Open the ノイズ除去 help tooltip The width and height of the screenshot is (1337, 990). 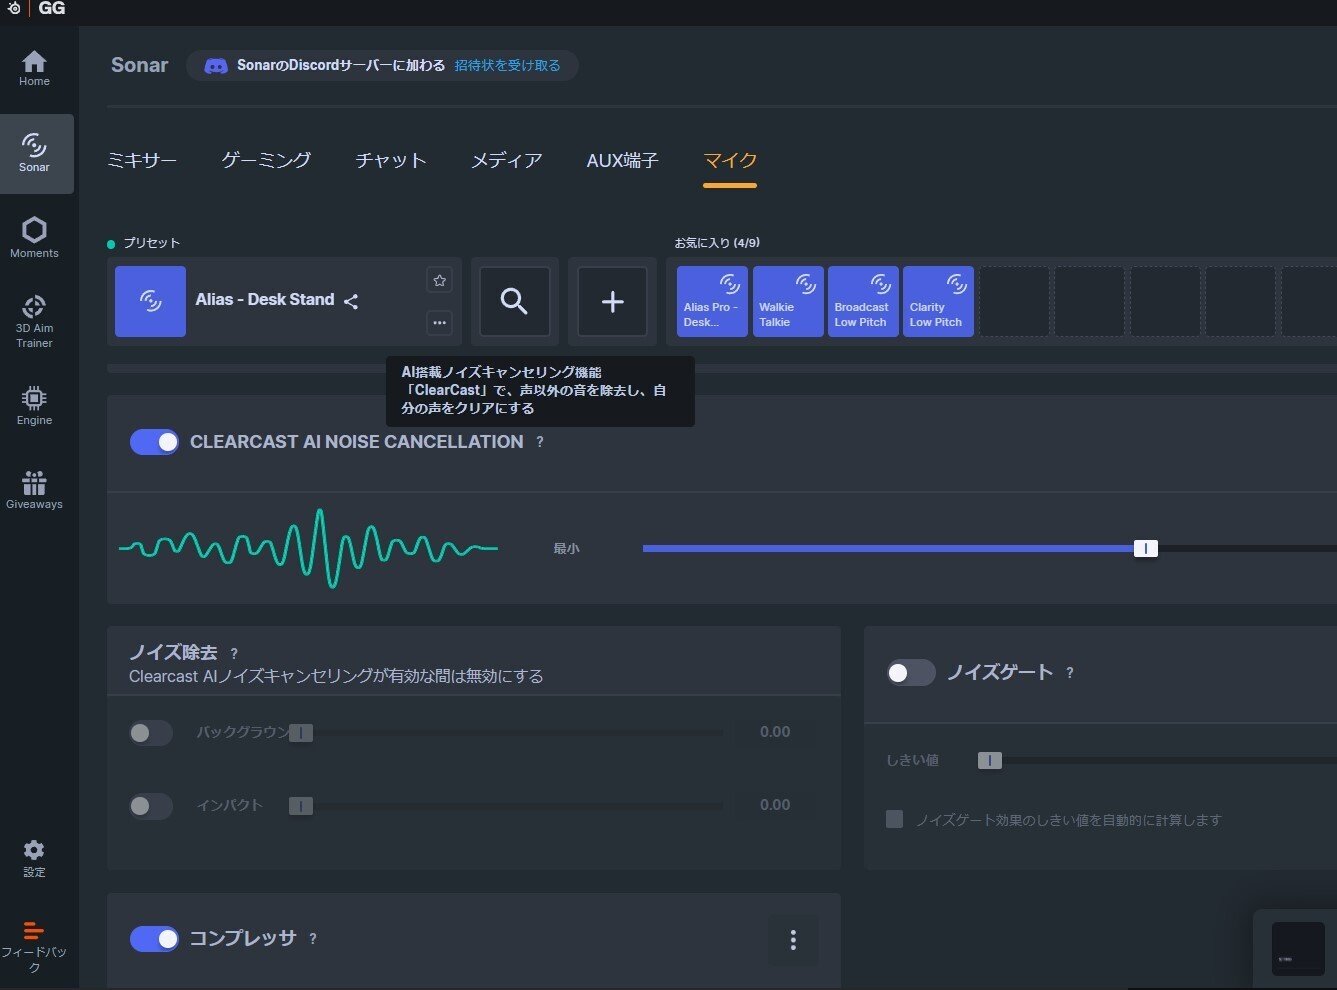point(234,652)
